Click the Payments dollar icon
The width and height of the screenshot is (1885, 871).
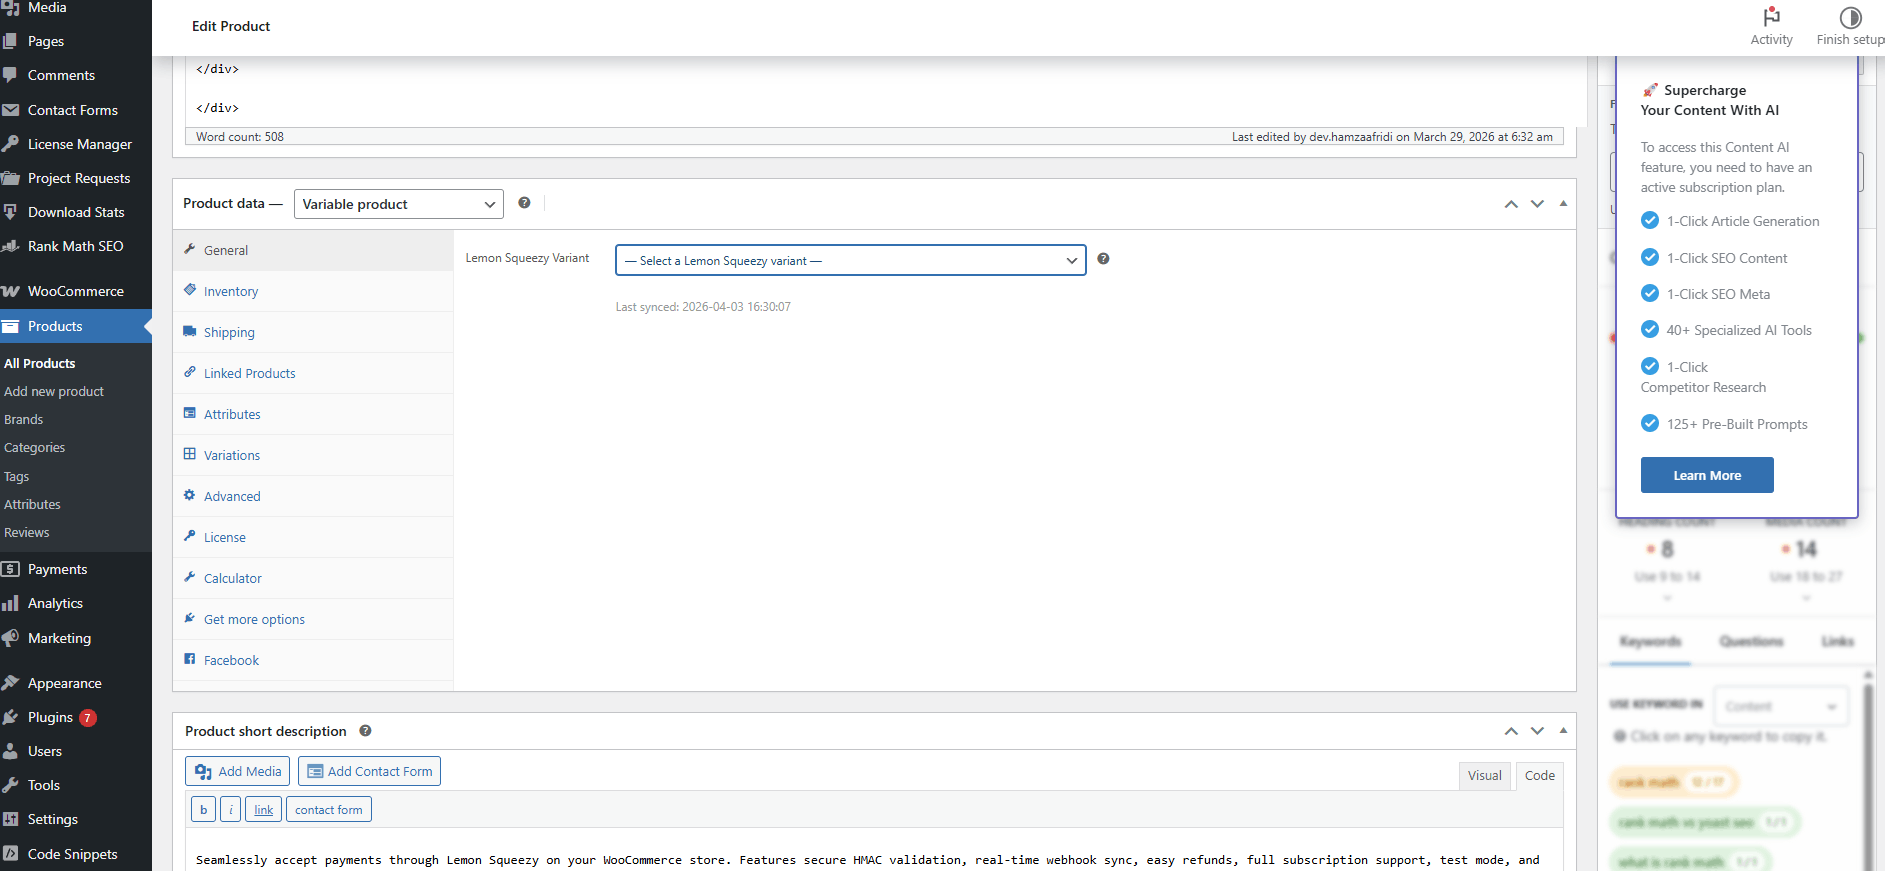click(11, 569)
